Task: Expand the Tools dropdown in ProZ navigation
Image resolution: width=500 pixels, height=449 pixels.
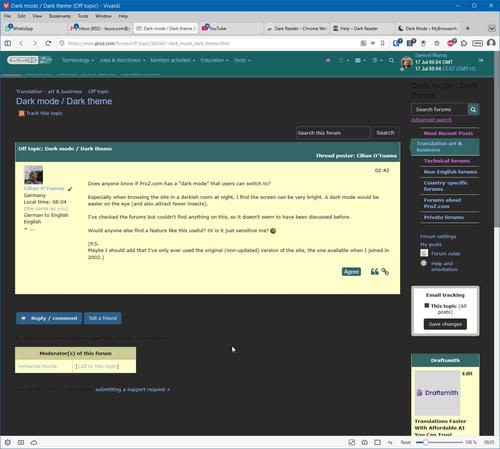Action: point(242,60)
